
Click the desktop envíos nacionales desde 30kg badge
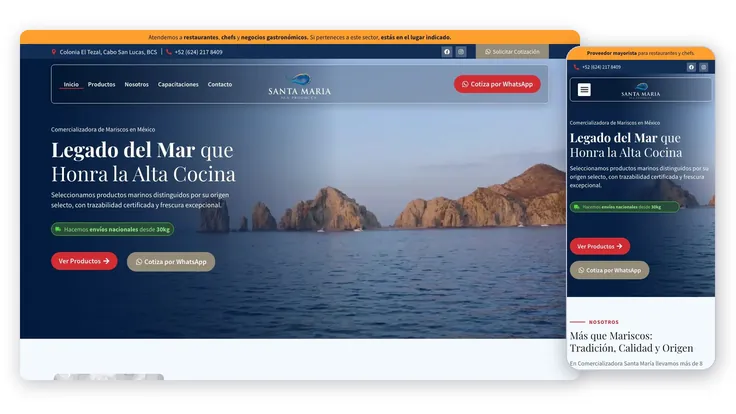click(113, 229)
